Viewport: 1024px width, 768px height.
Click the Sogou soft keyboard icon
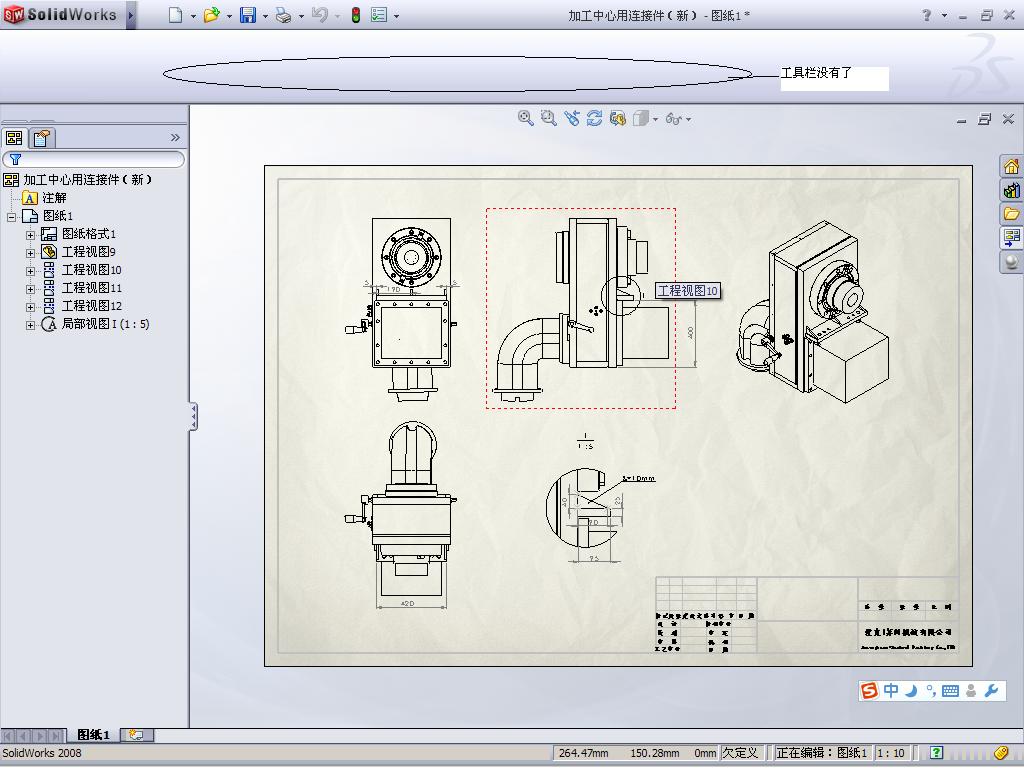(951, 691)
